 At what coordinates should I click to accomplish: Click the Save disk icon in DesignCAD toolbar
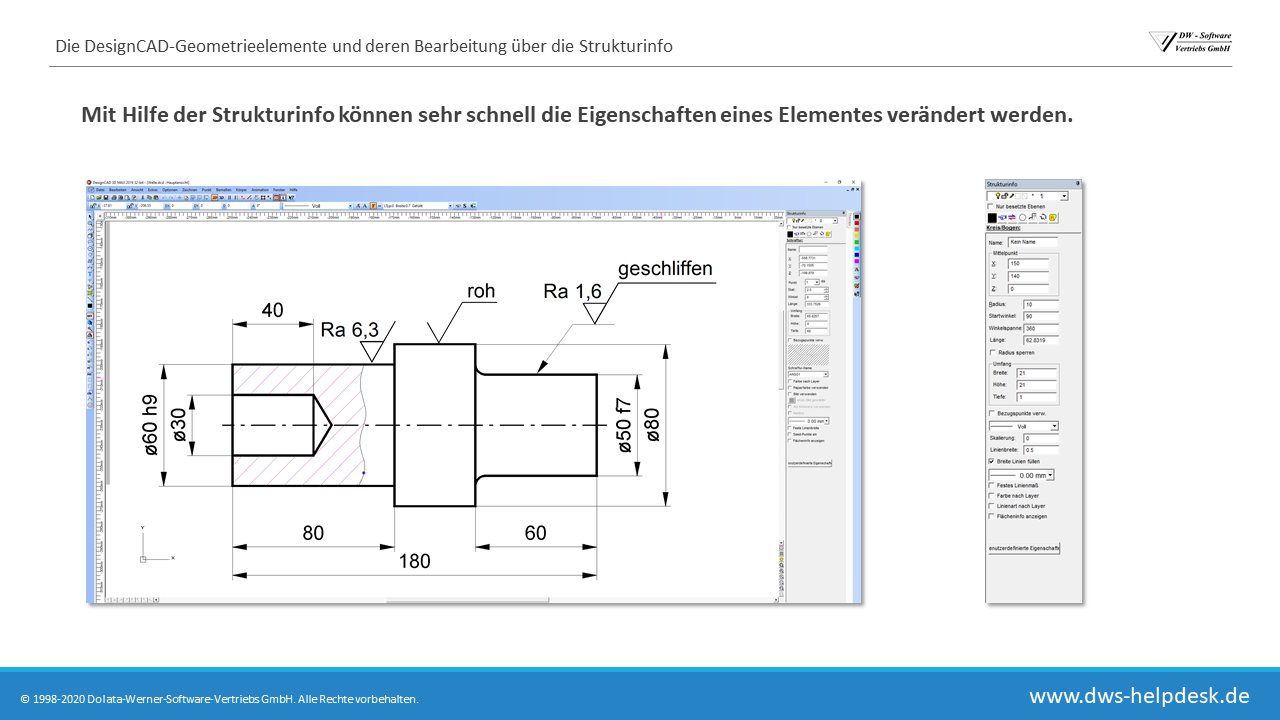point(106,197)
